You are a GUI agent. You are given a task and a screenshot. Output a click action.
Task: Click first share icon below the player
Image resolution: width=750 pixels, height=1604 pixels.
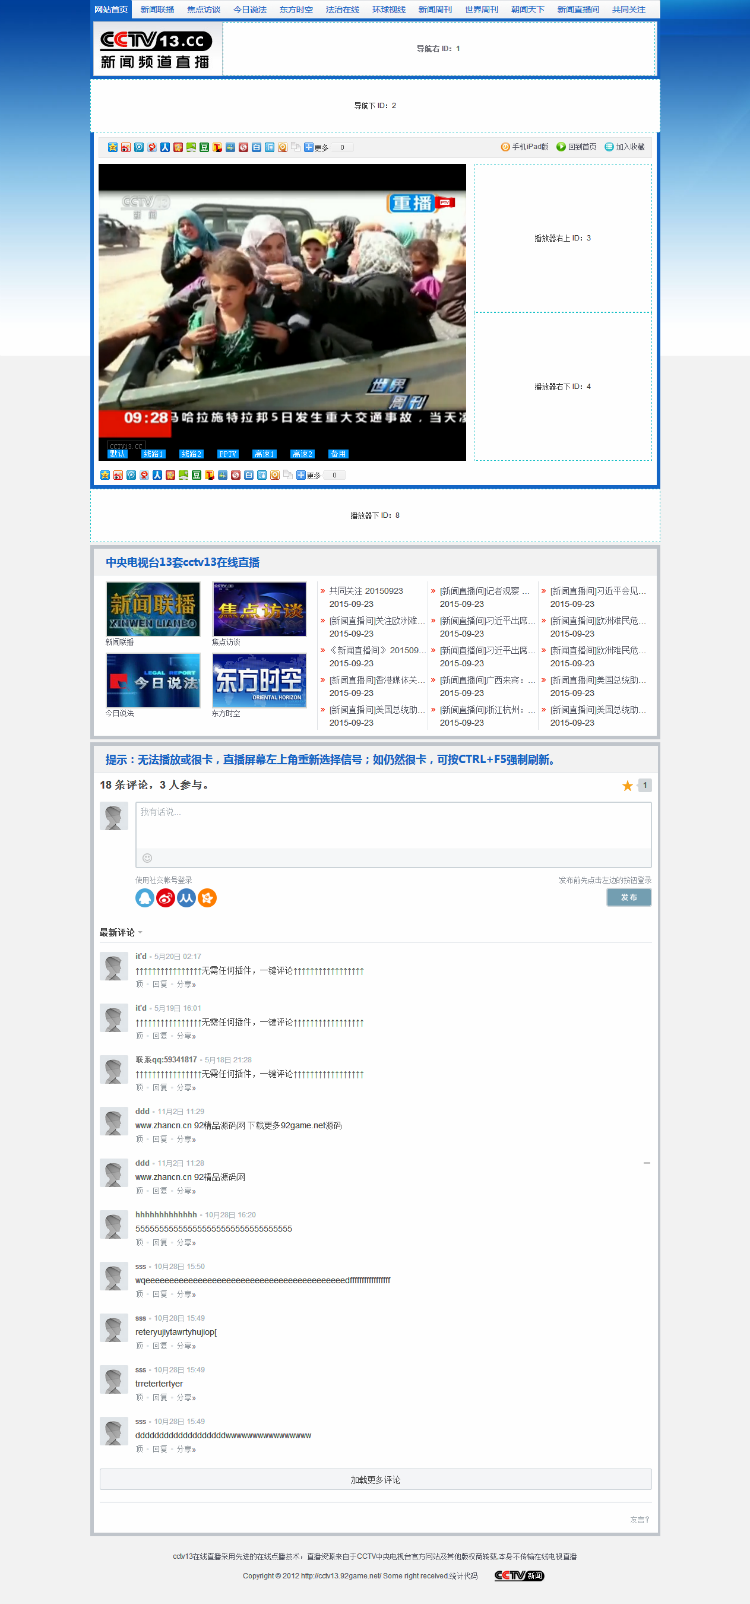pyautogui.click(x=105, y=475)
